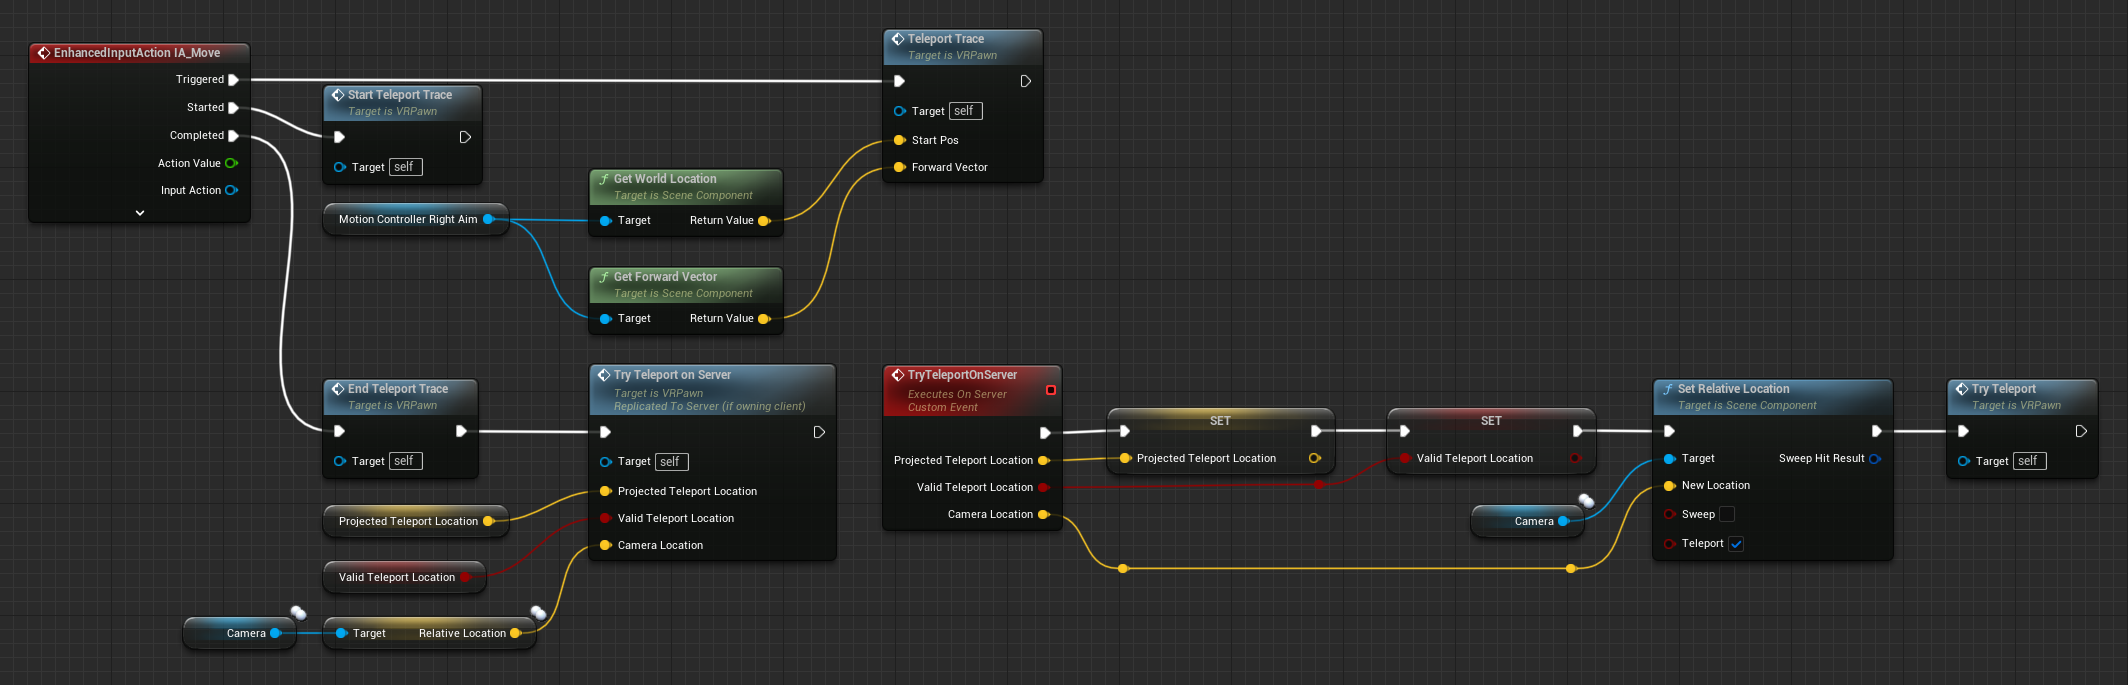Toggle the Teleport checkbox on Set Relative Location
The width and height of the screenshot is (2128, 685).
coord(1737,544)
